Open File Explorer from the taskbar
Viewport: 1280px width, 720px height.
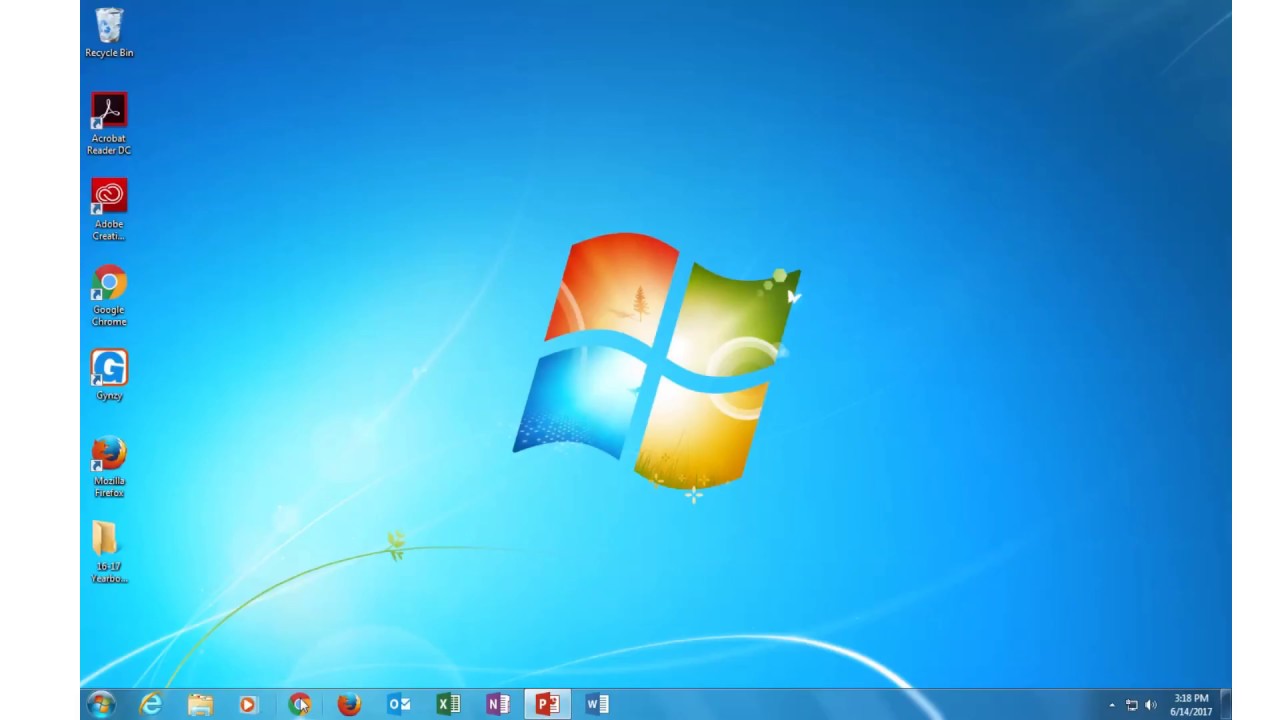200,704
